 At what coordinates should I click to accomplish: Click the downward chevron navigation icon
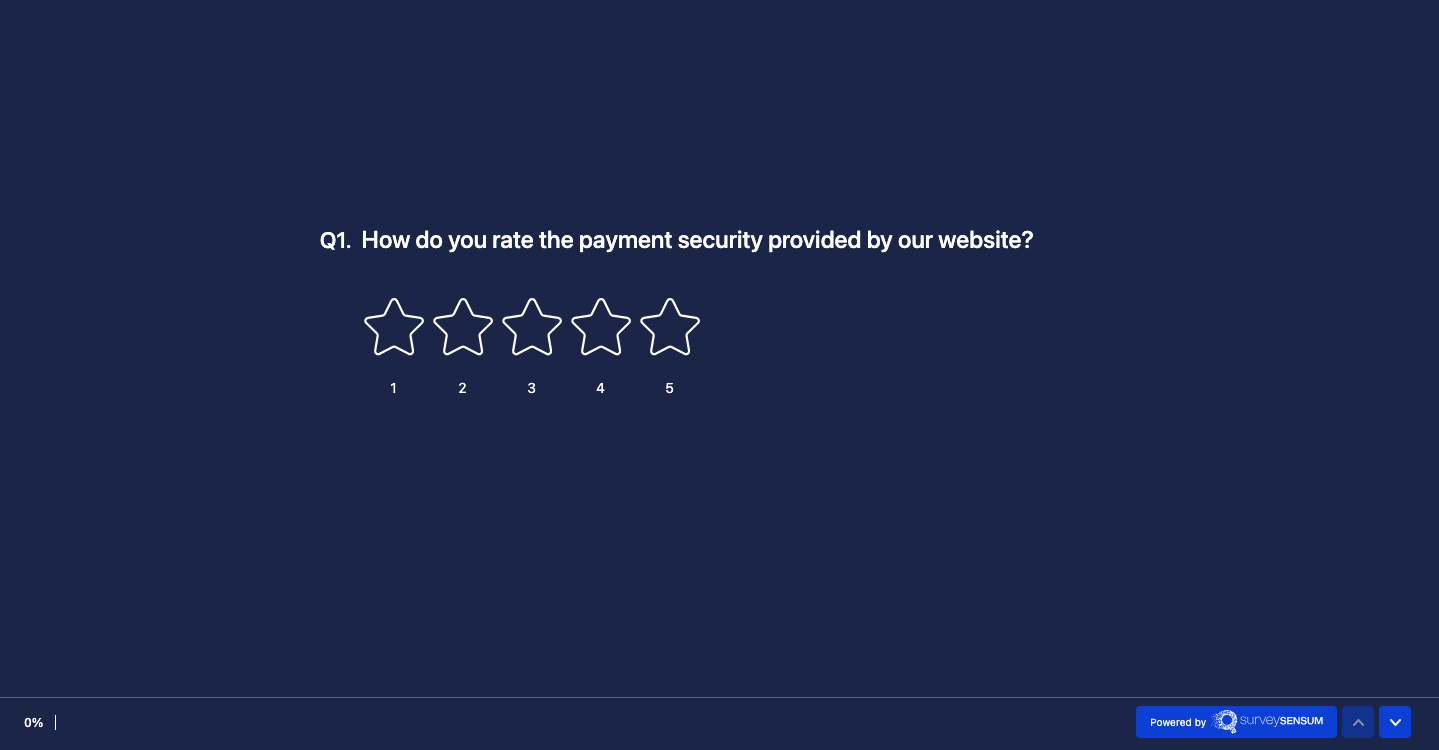(x=1395, y=721)
